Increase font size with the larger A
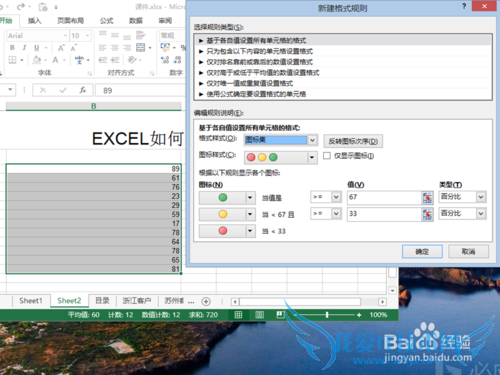The image size is (500, 375). pos(61,48)
